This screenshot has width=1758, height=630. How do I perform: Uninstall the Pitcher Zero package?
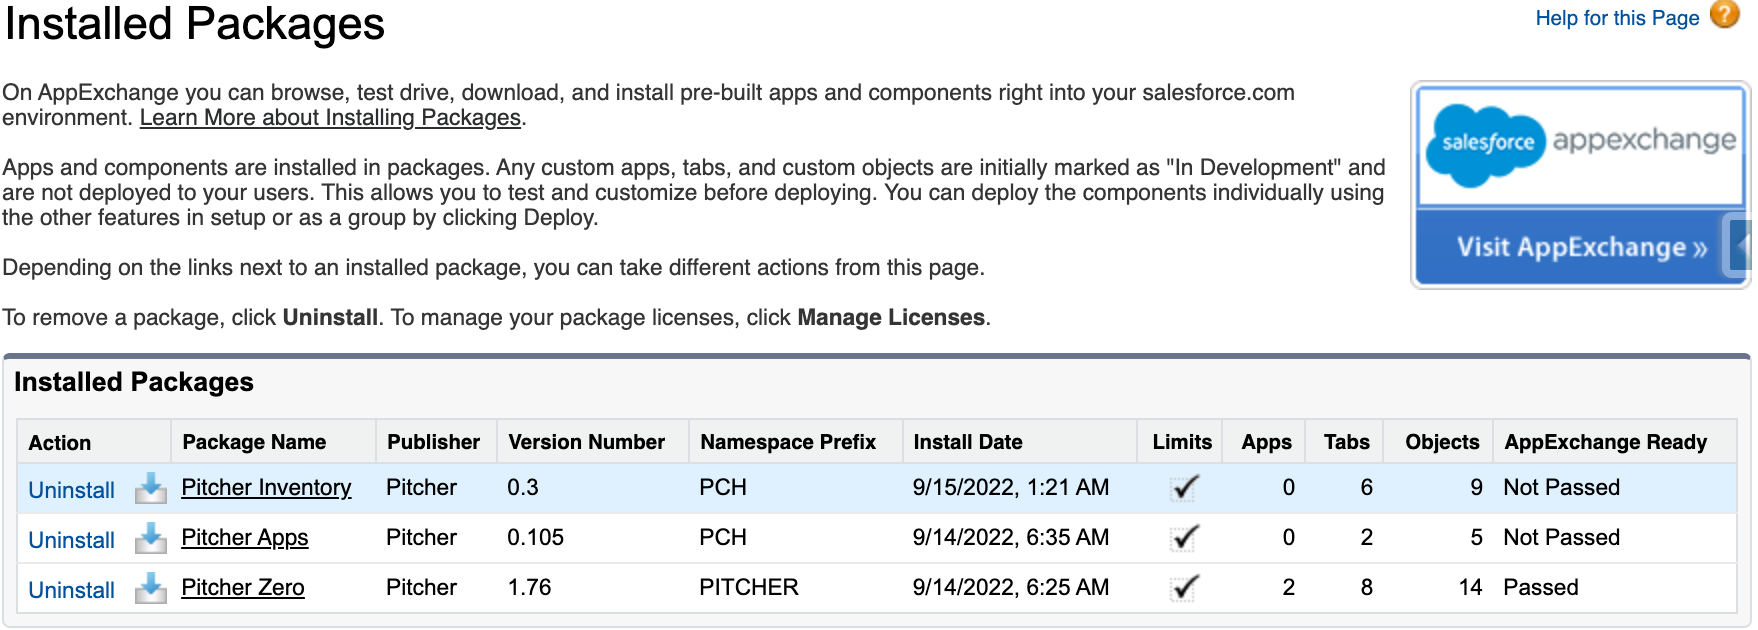(x=72, y=590)
